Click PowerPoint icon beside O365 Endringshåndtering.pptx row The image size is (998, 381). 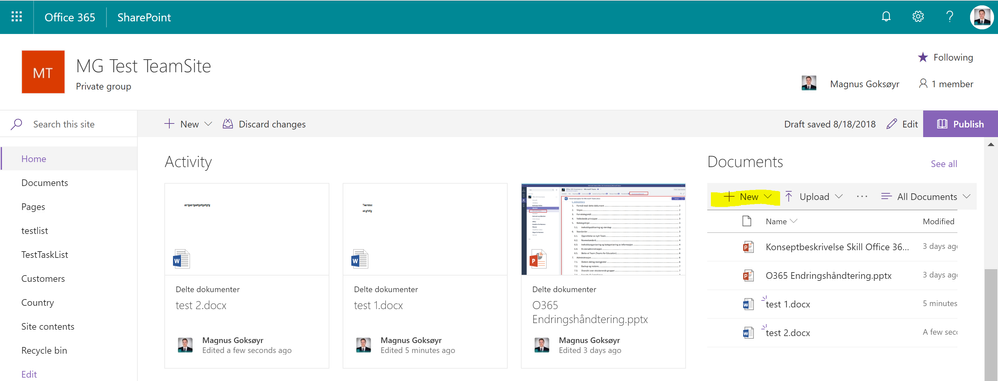(748, 275)
